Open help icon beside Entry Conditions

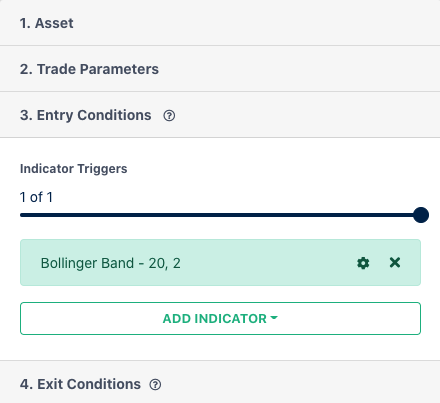coord(169,116)
